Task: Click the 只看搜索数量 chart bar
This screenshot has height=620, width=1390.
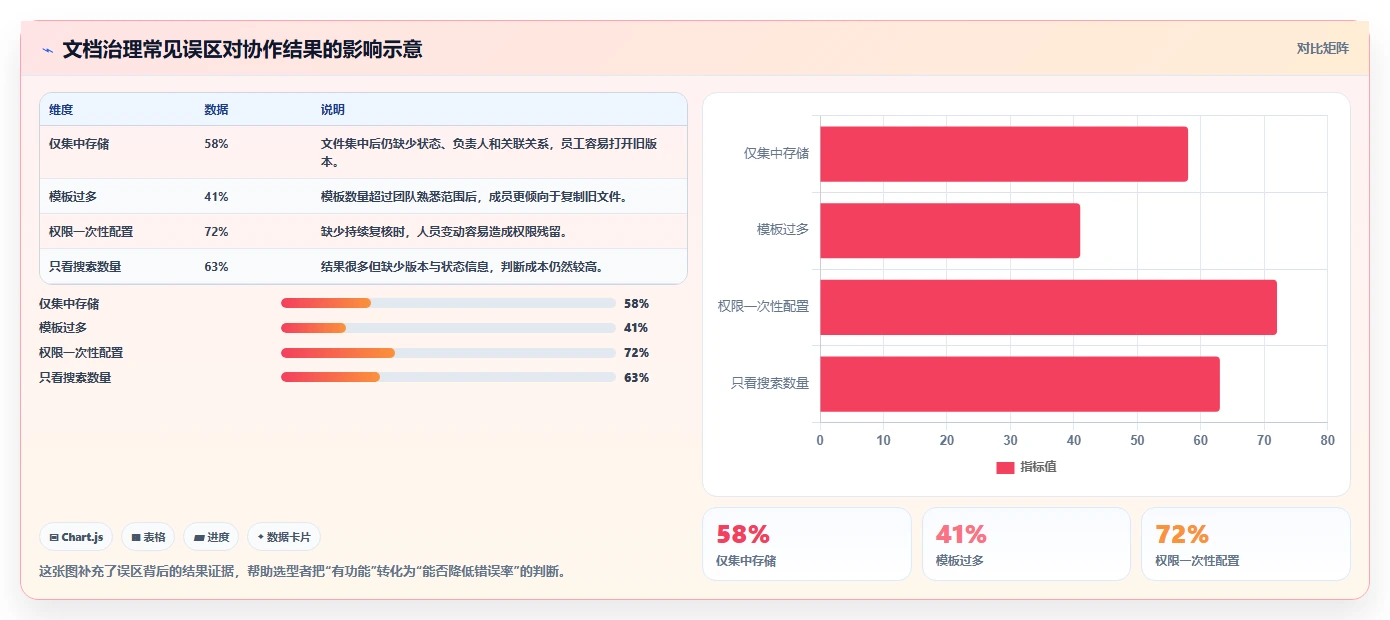Action: [x=1020, y=383]
